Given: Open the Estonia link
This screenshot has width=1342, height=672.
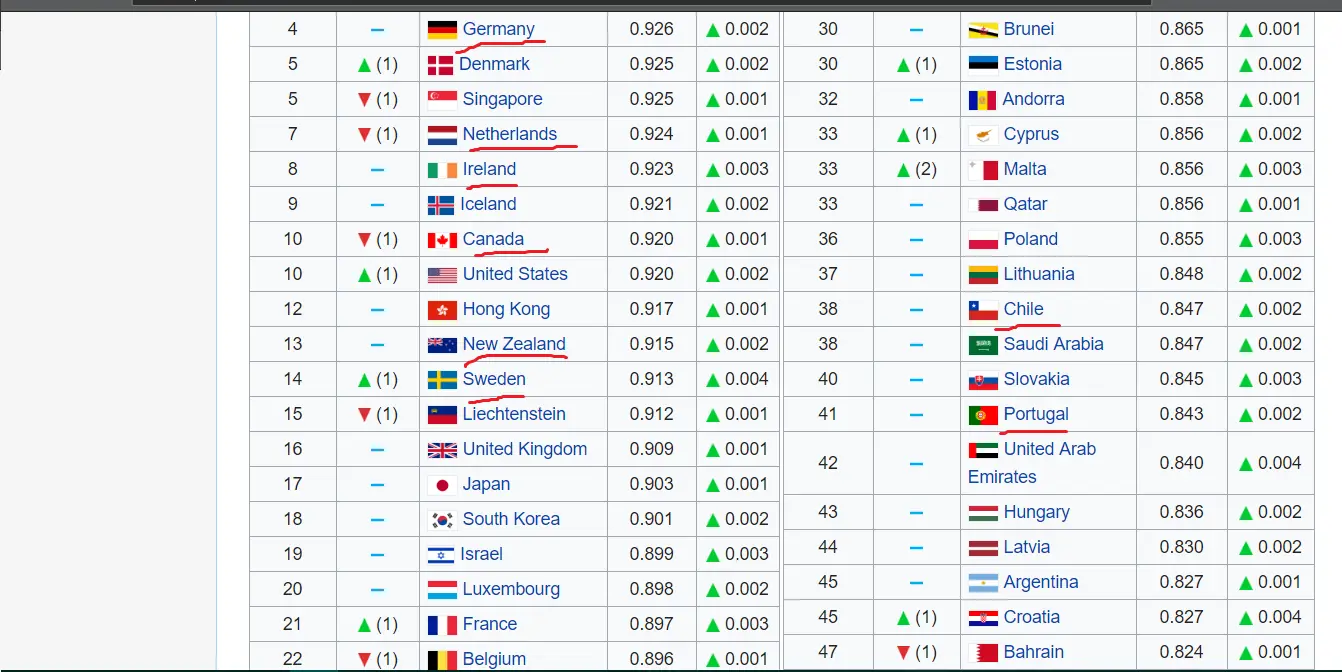Looking at the screenshot, I should coord(1033,64).
